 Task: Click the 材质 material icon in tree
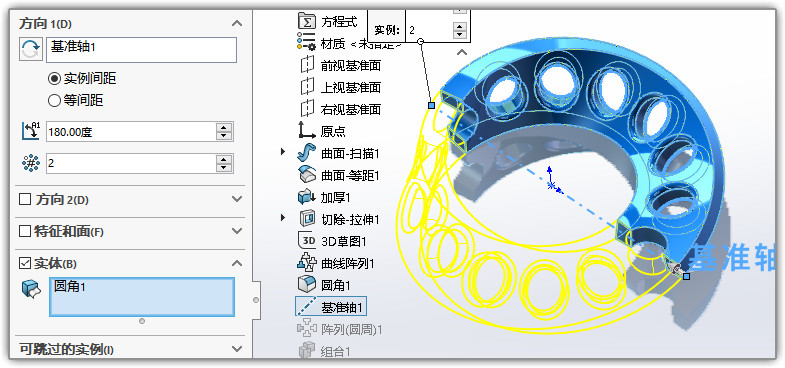(306, 42)
